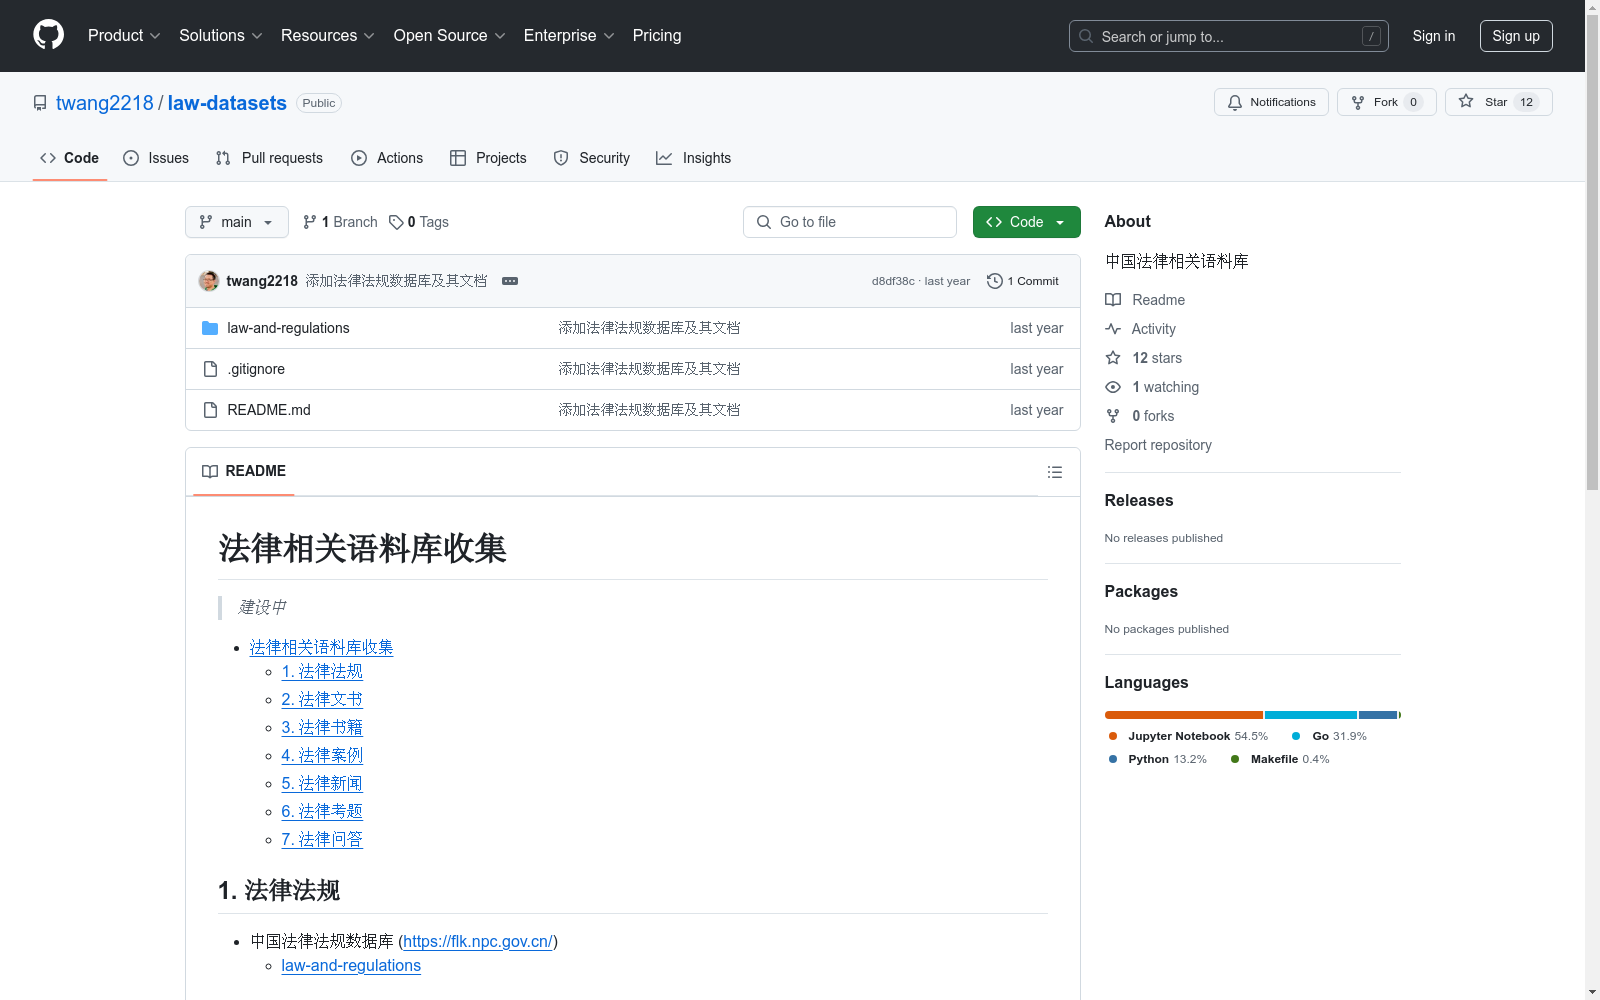View commit history clock icon
Image resolution: width=1600 pixels, height=1000 pixels.
(994, 281)
